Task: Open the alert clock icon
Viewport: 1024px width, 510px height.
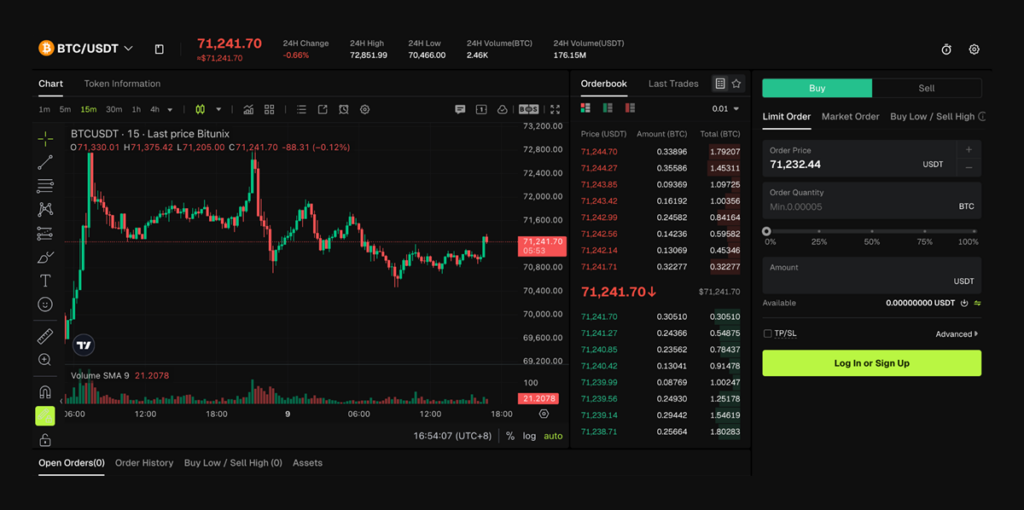Action: click(x=344, y=110)
